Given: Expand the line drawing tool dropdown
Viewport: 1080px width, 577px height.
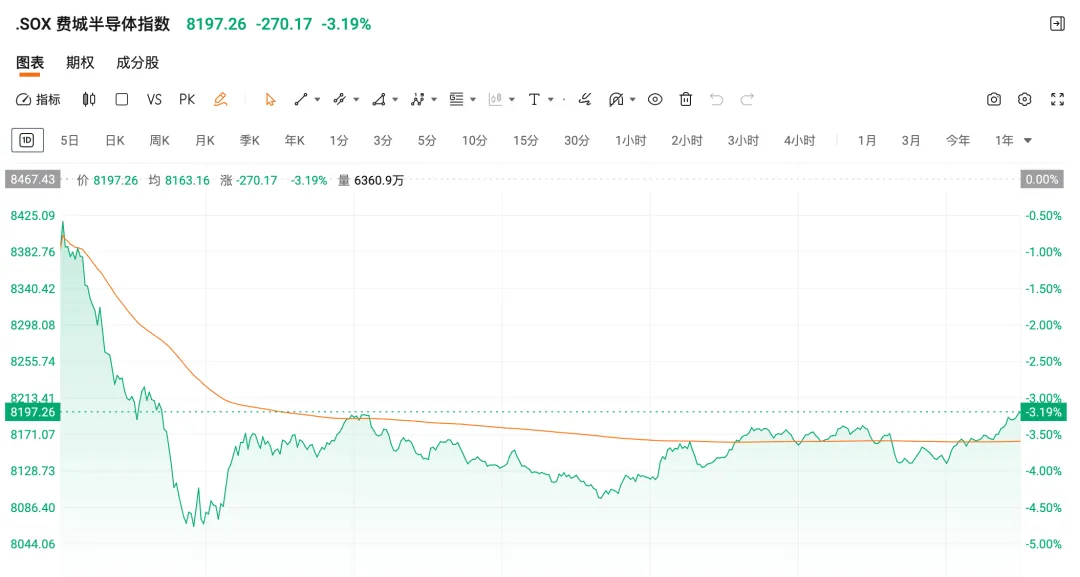Looking at the screenshot, I should (317, 99).
